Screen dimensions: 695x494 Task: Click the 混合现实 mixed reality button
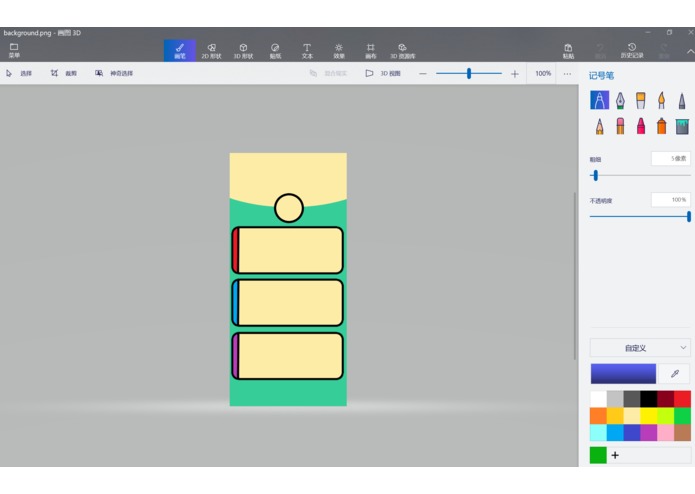coord(328,73)
